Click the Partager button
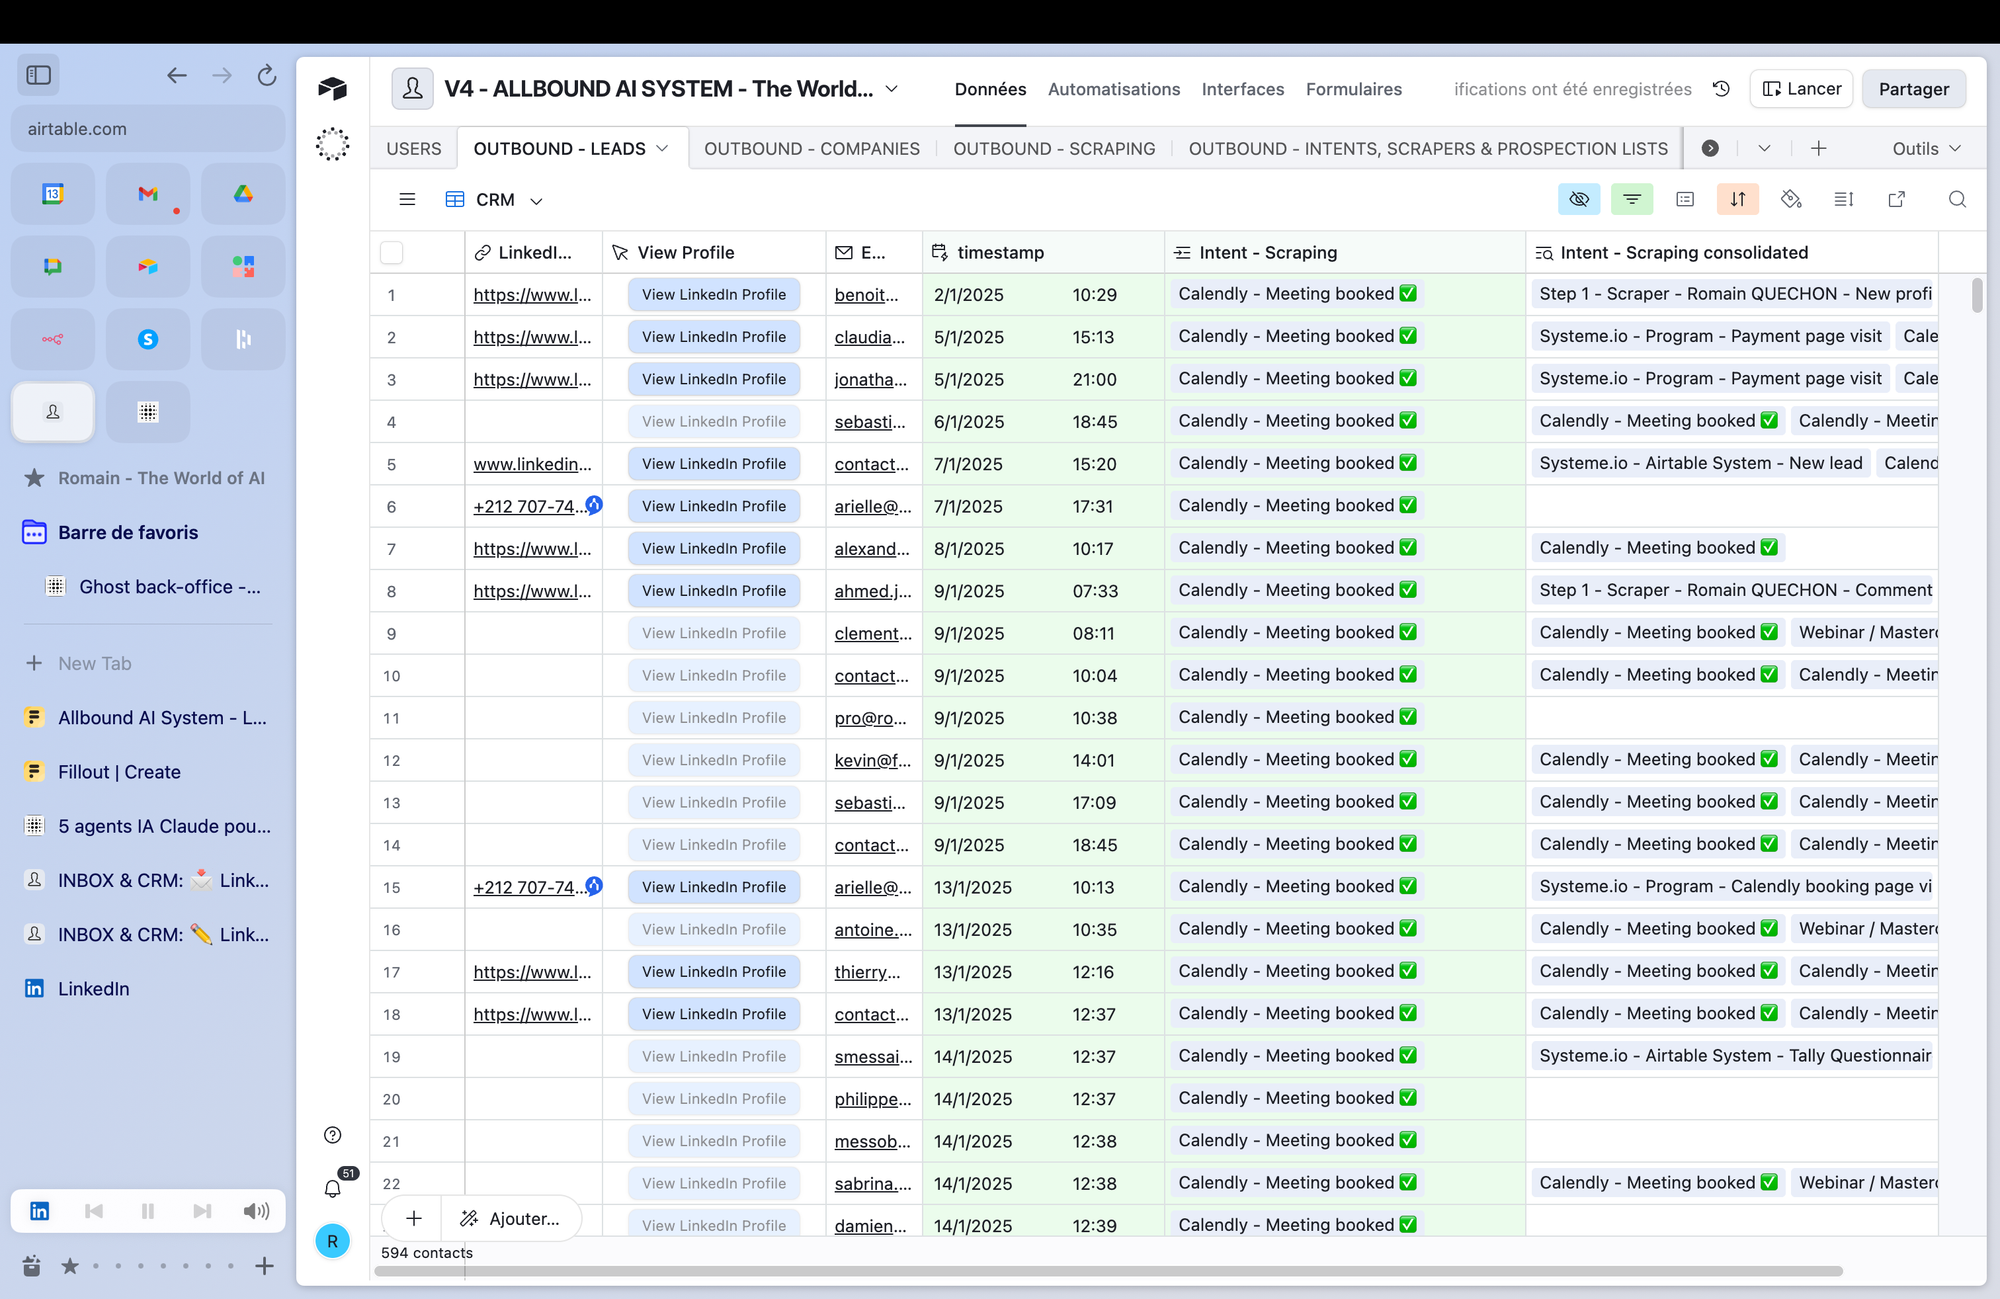 (x=1913, y=89)
